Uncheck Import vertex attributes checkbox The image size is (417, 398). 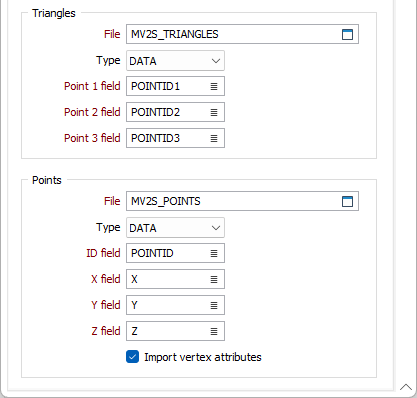click(133, 357)
